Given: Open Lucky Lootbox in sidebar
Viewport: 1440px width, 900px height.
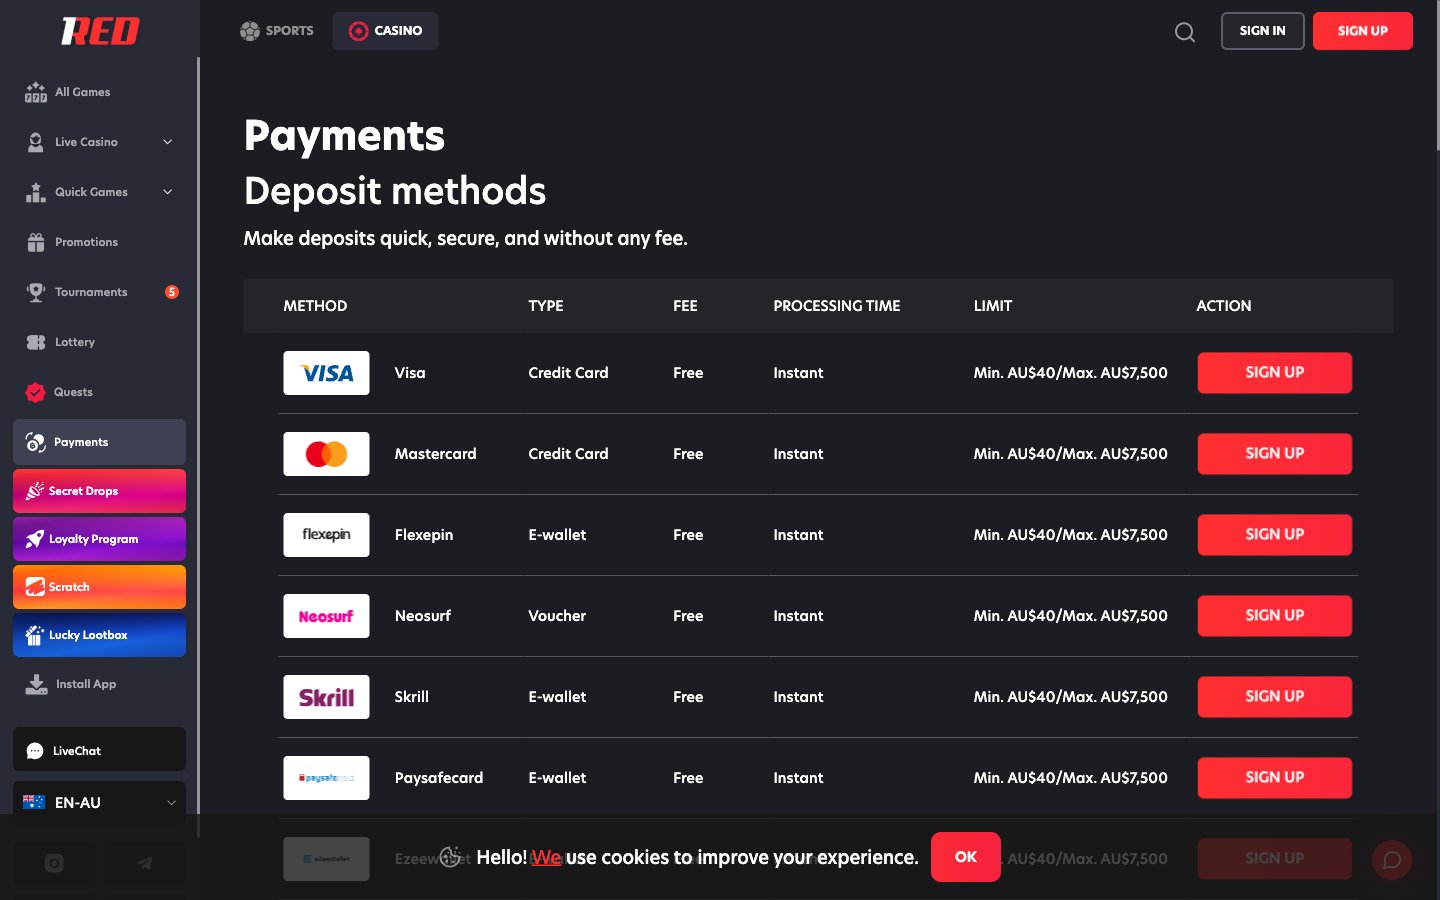Looking at the screenshot, I should click(99, 635).
